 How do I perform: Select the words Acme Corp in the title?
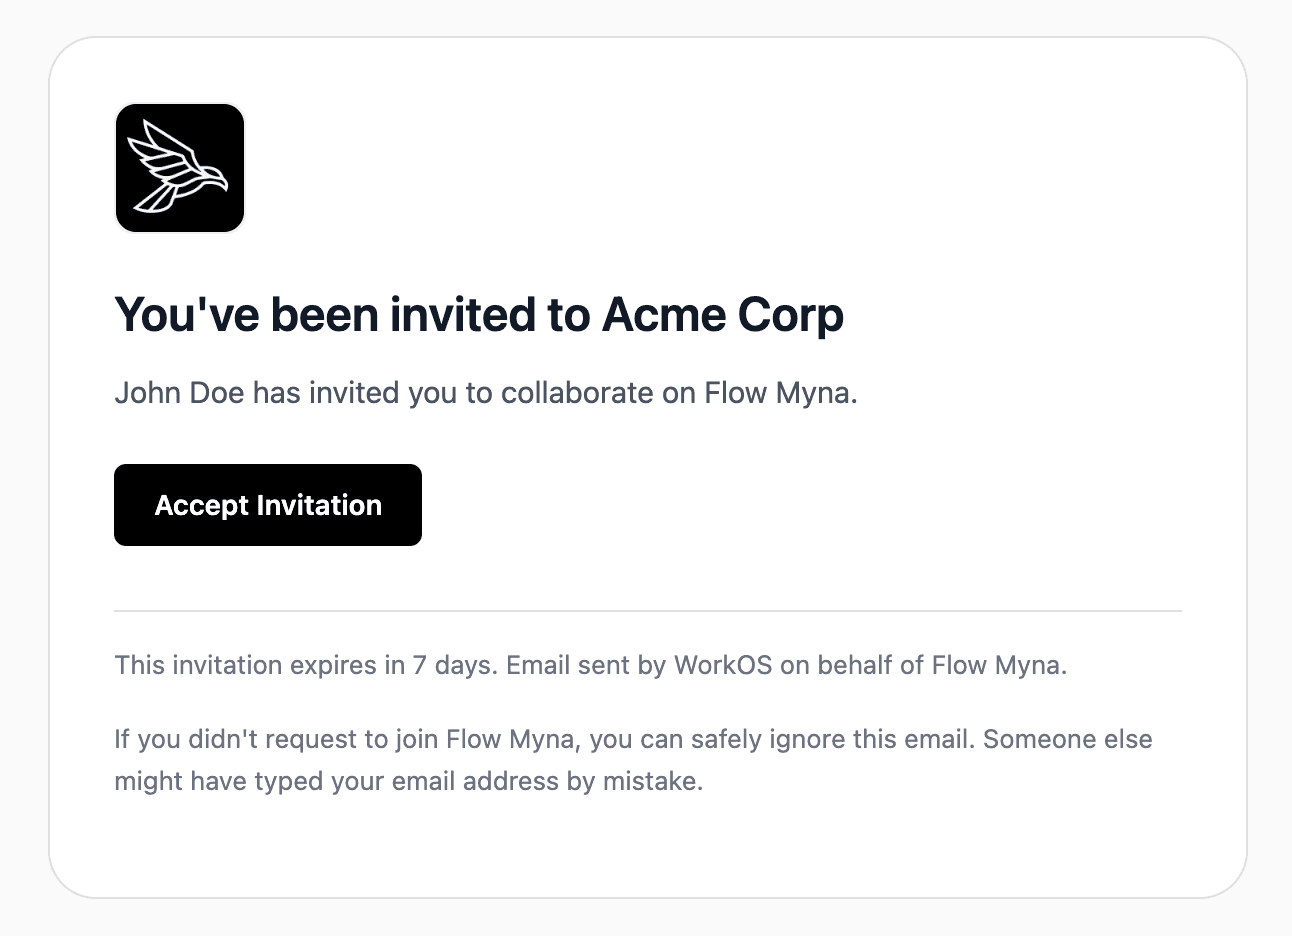pos(722,314)
